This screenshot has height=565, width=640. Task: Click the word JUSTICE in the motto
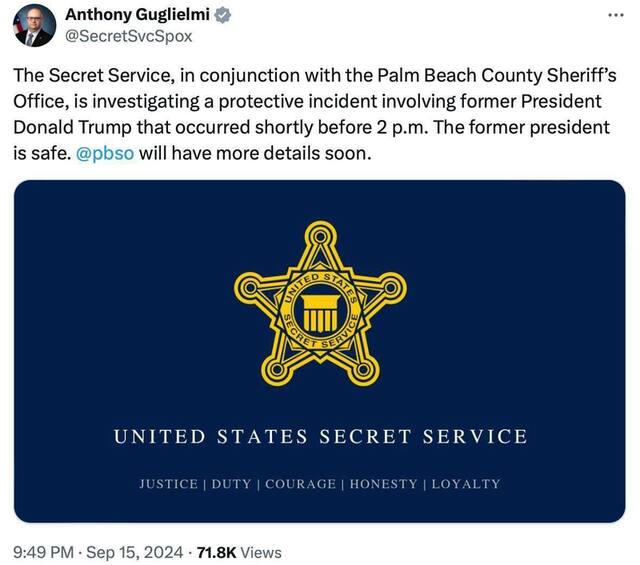pos(168,484)
